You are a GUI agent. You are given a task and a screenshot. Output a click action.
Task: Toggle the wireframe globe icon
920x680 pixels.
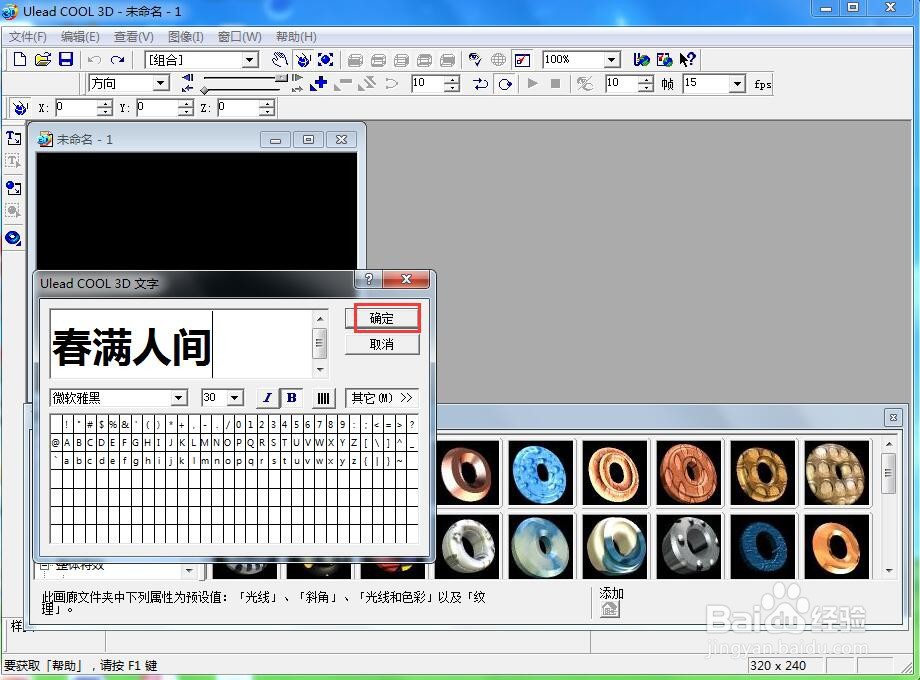coord(498,59)
